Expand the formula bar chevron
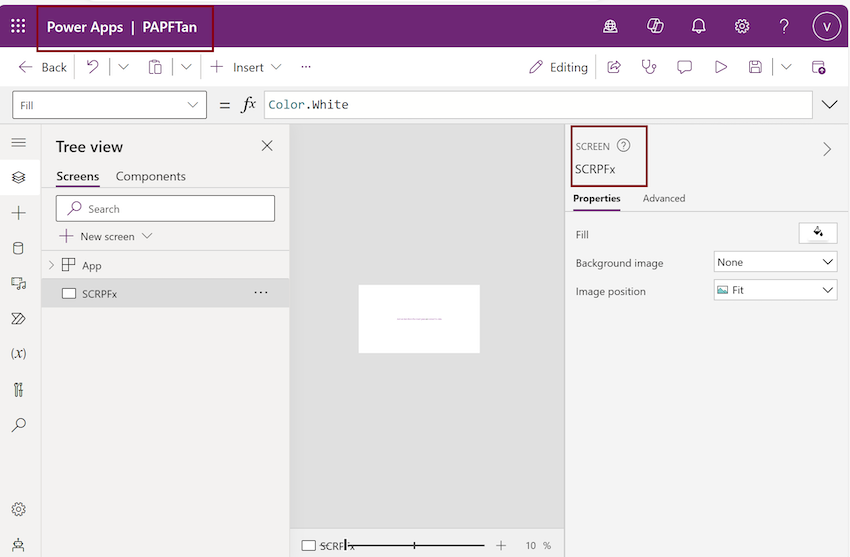Image resolution: width=850 pixels, height=557 pixels. pyautogui.click(x=829, y=105)
